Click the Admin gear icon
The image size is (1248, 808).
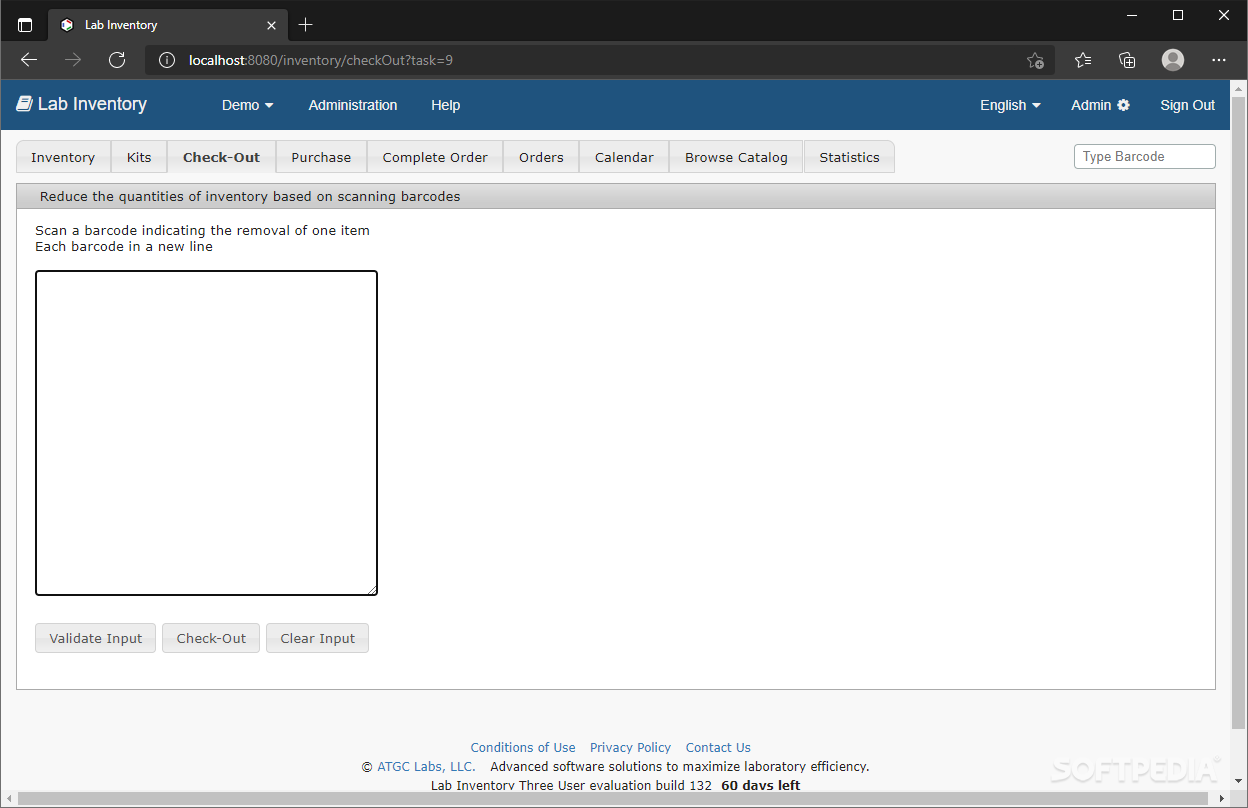(1124, 105)
